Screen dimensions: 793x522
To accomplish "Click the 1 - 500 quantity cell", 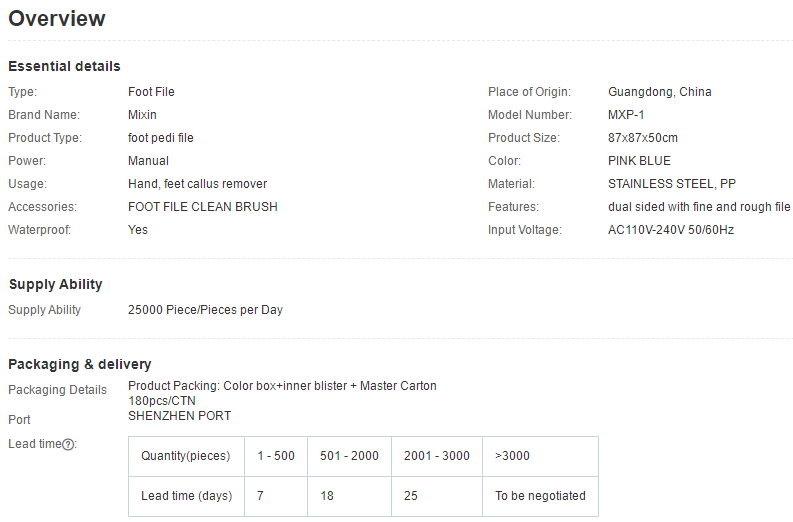I will (x=275, y=456).
